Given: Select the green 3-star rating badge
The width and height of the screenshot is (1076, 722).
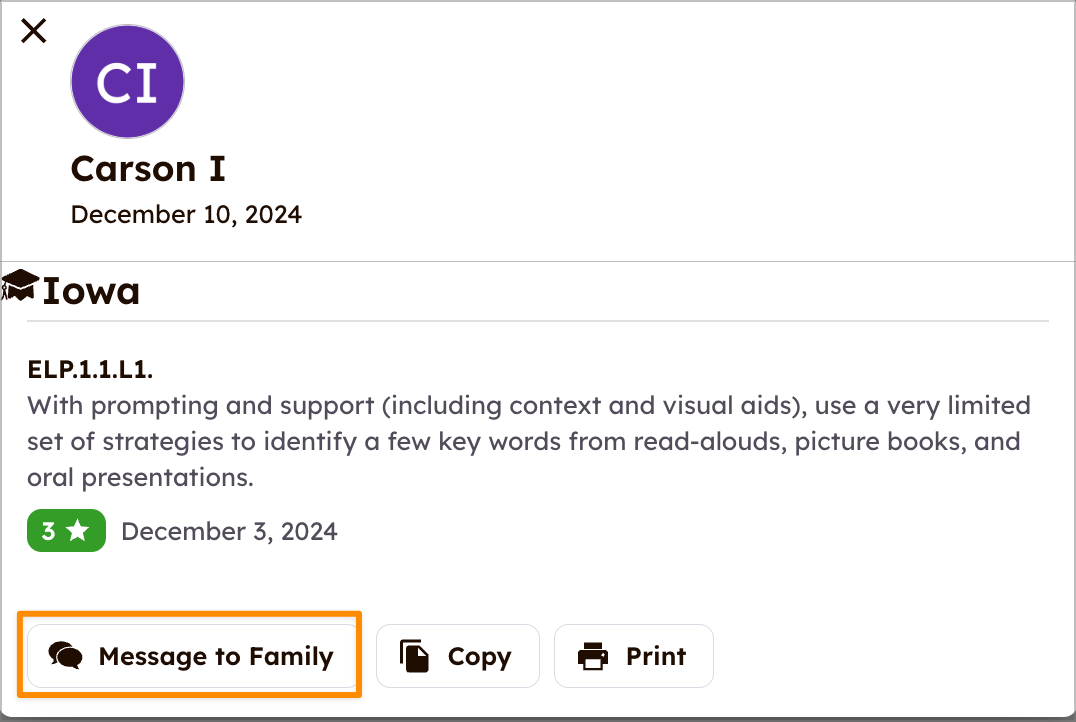Looking at the screenshot, I should tap(67, 531).
